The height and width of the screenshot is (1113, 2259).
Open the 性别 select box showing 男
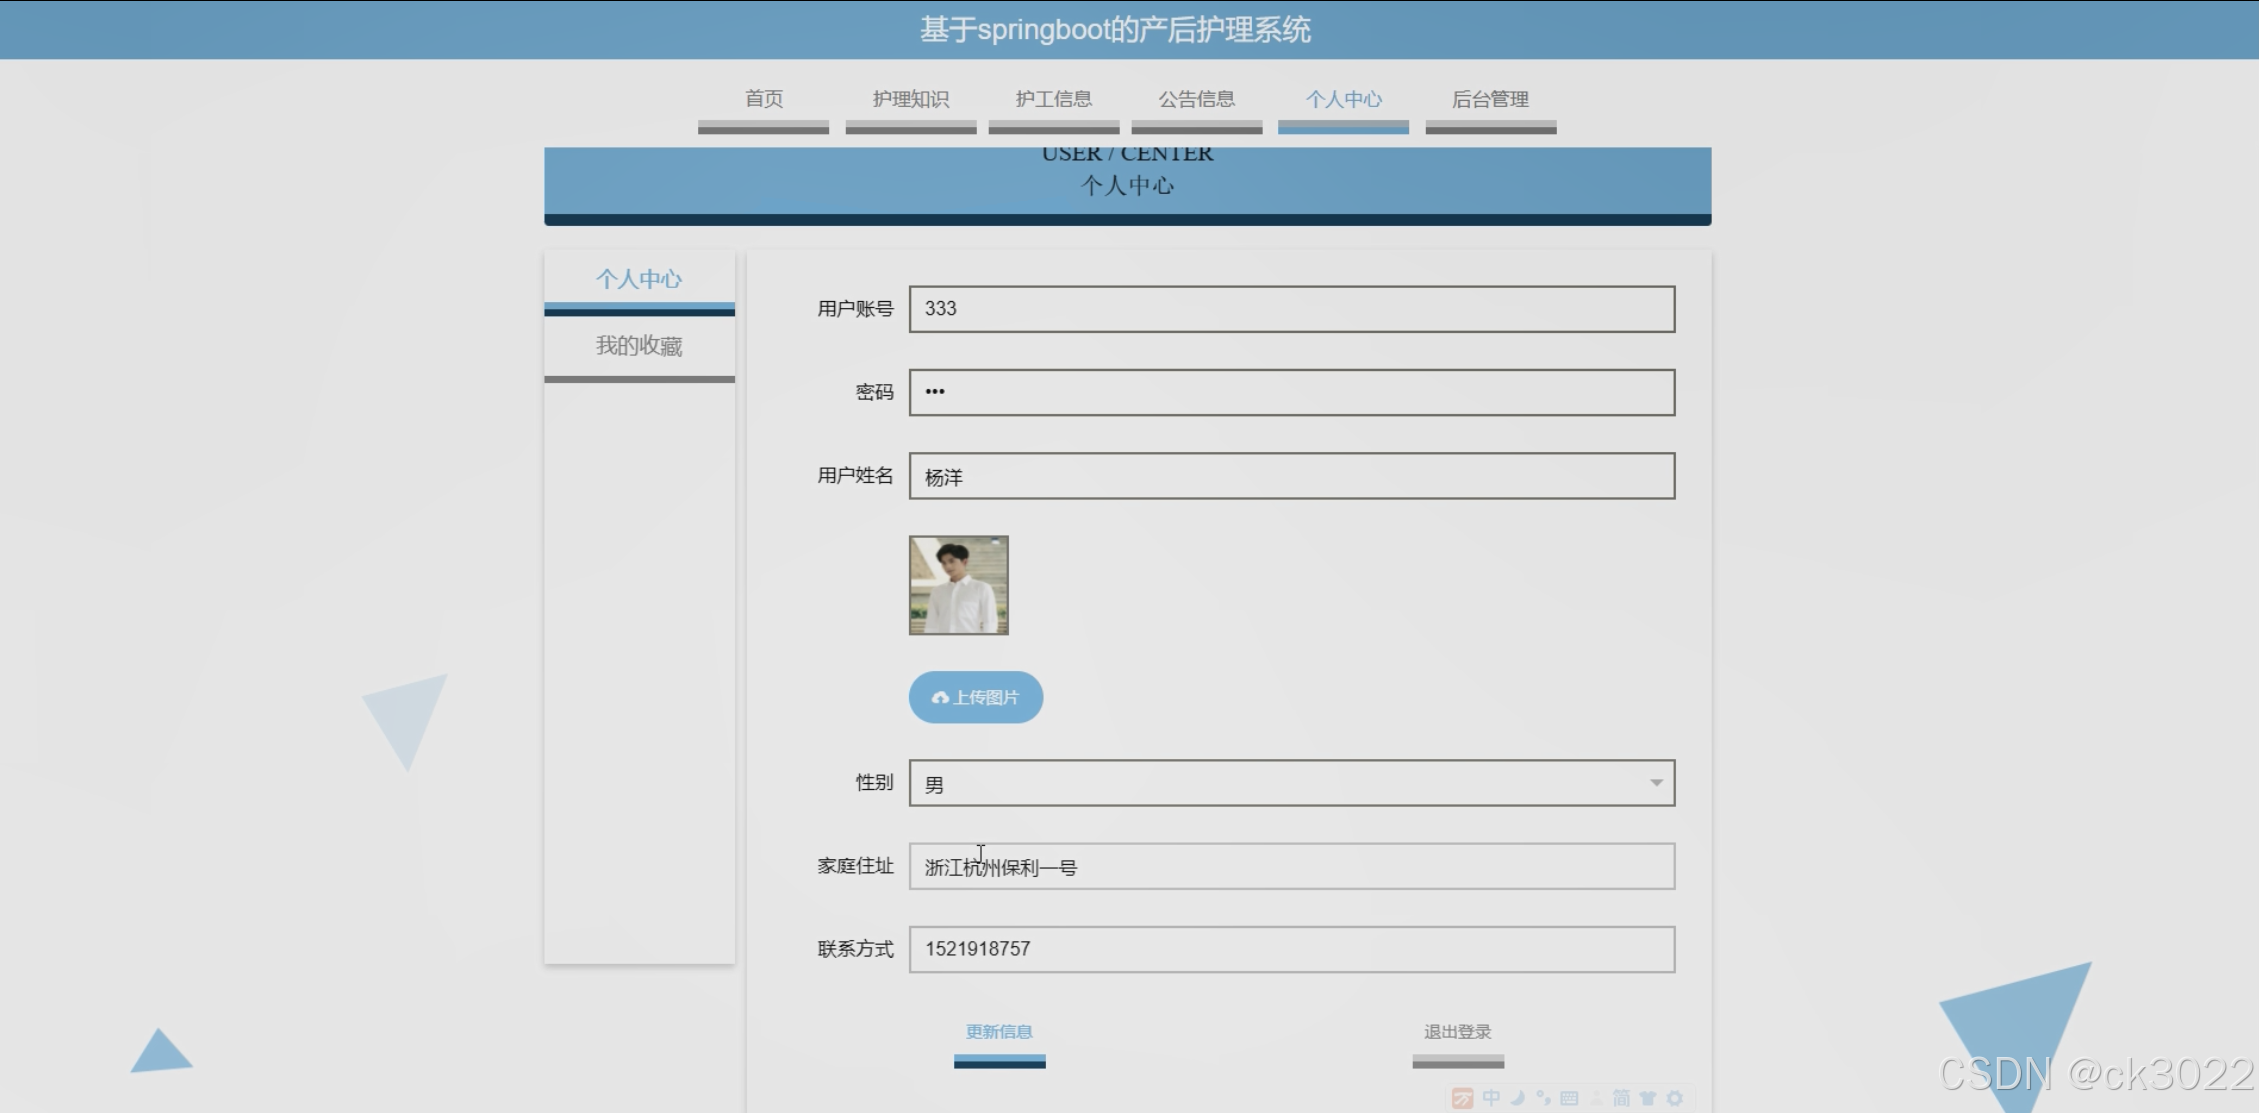tap(1270, 783)
